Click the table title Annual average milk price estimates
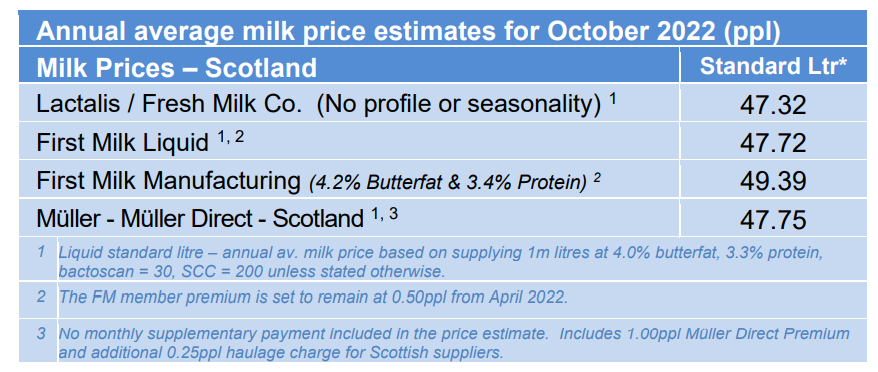Image resolution: width=878 pixels, height=372 pixels. point(407,33)
